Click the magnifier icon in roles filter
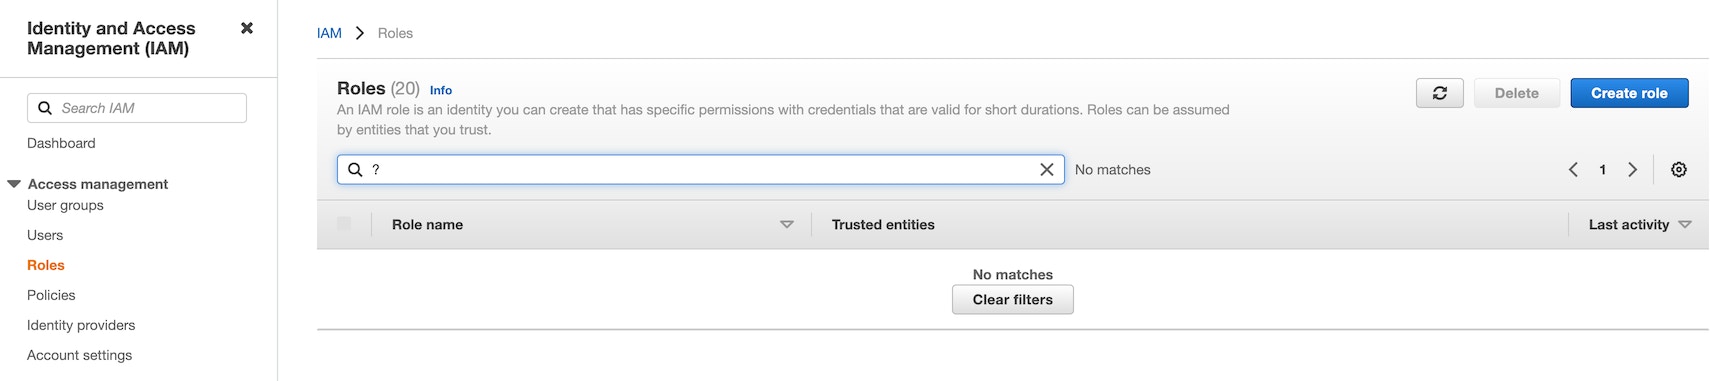Viewport: 1725px width, 381px height. 355,170
